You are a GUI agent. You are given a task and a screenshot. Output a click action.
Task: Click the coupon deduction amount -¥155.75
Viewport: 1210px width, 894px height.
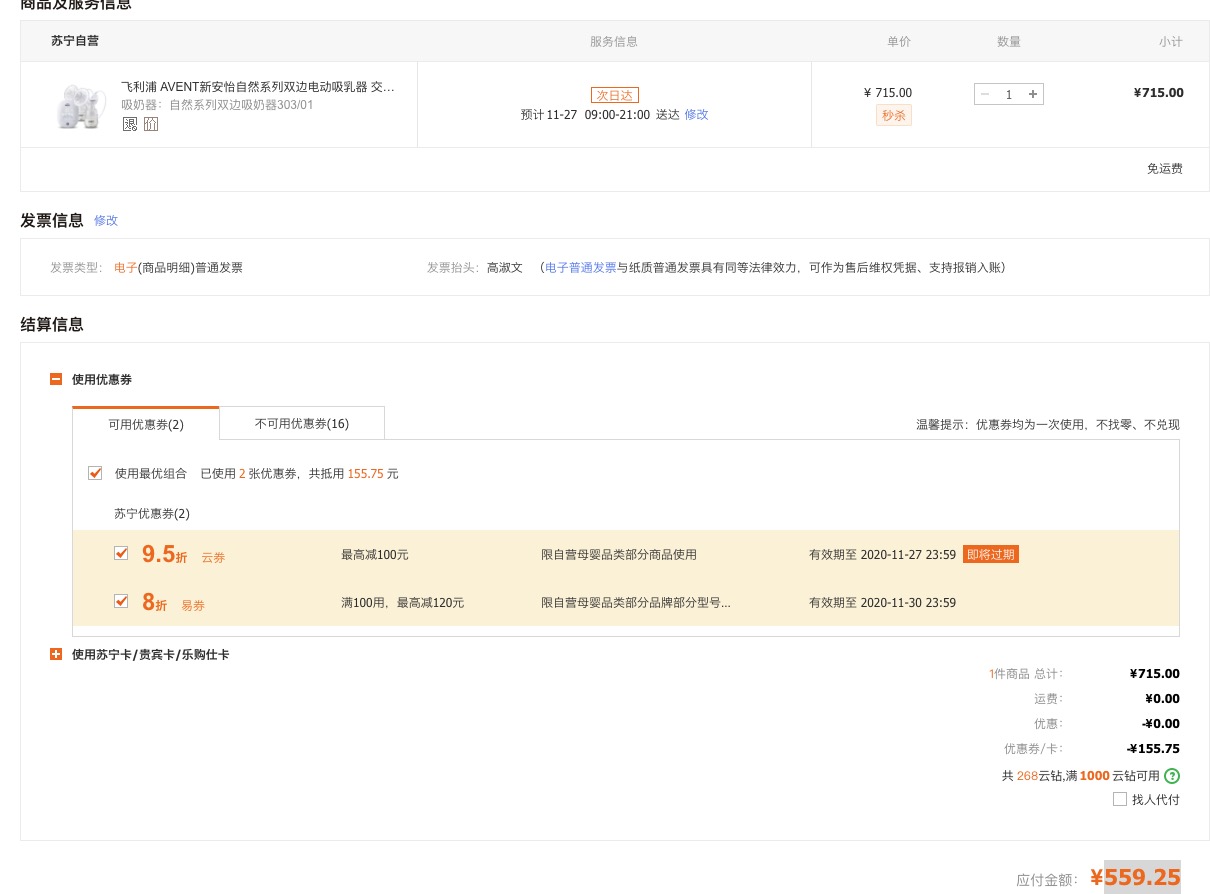coord(1153,749)
